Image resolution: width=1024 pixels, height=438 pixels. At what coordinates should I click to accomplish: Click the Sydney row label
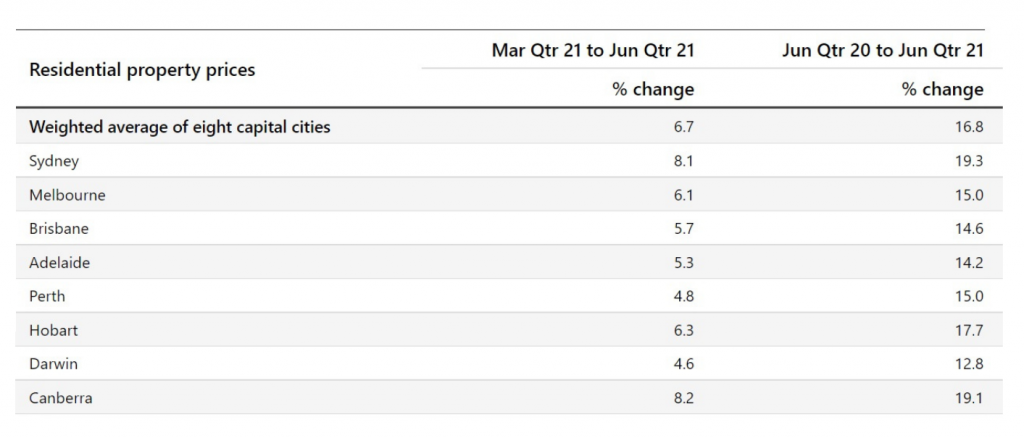click(54, 161)
